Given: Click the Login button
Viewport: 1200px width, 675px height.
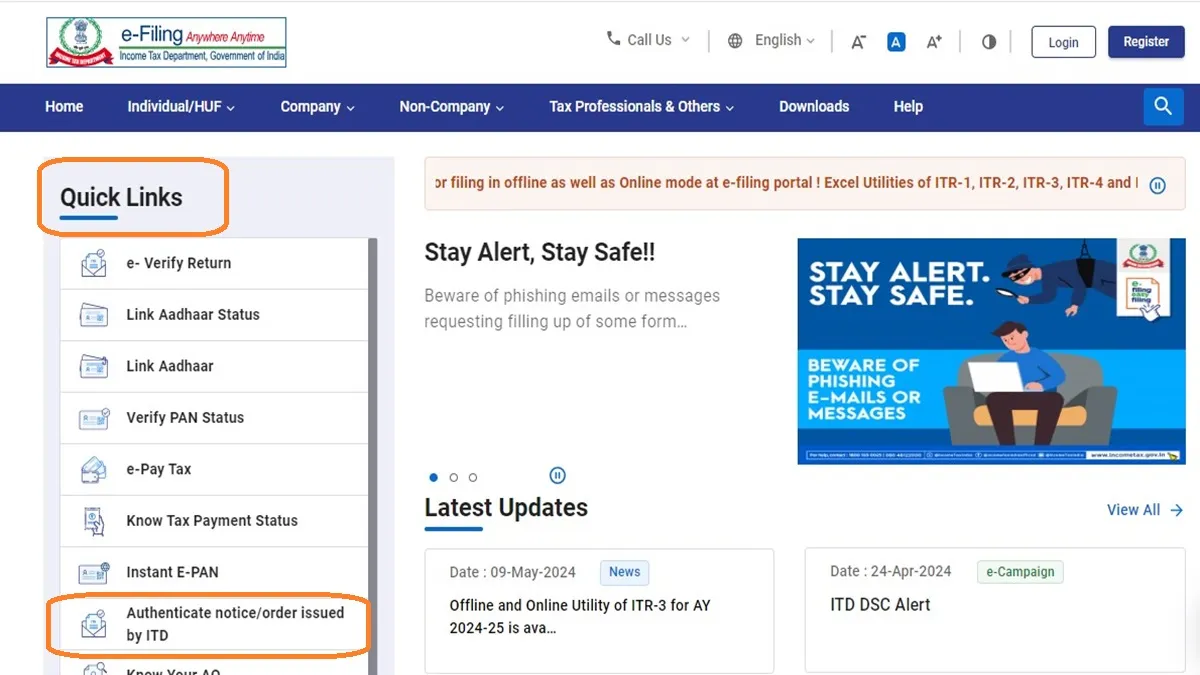Looking at the screenshot, I should [1063, 42].
